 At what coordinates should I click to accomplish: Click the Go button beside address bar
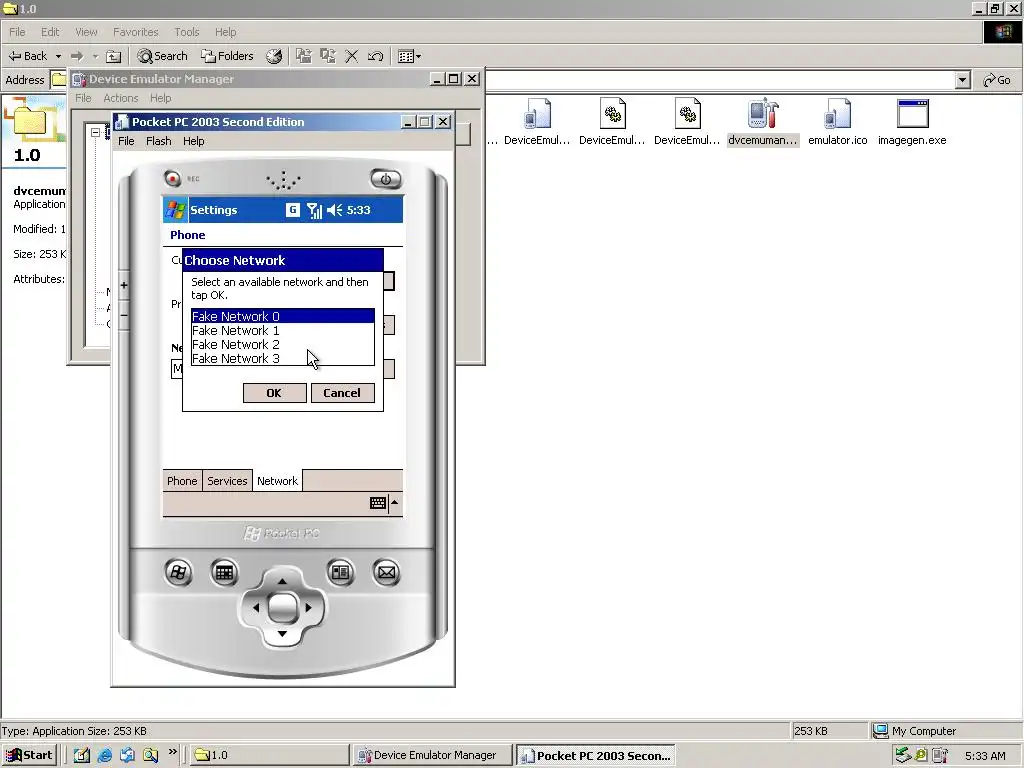tap(997, 80)
